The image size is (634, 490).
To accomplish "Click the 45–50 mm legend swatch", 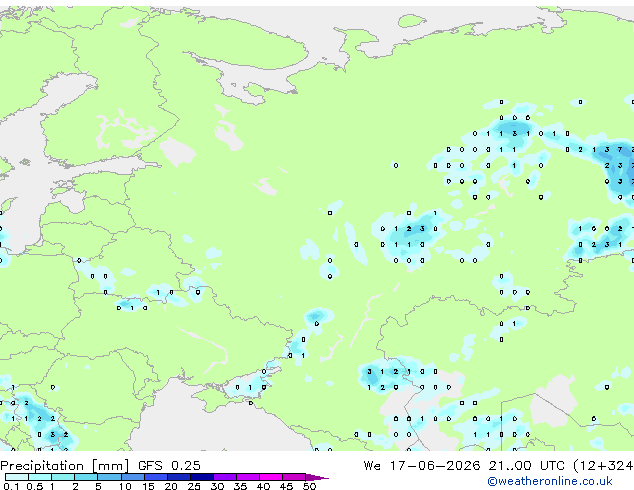I will pyautogui.click(x=294, y=477).
